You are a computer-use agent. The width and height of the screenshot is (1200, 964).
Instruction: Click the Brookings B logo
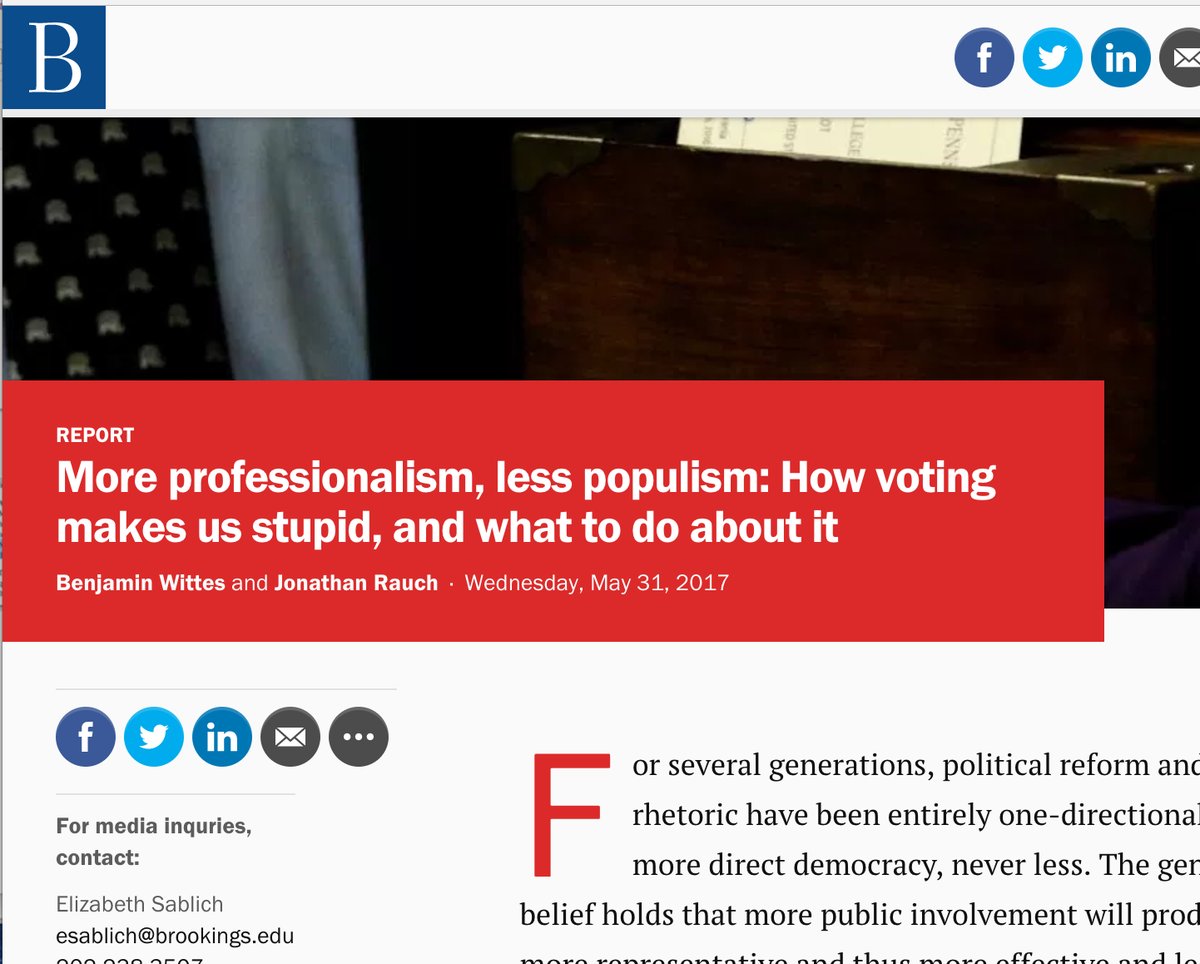tap(54, 57)
